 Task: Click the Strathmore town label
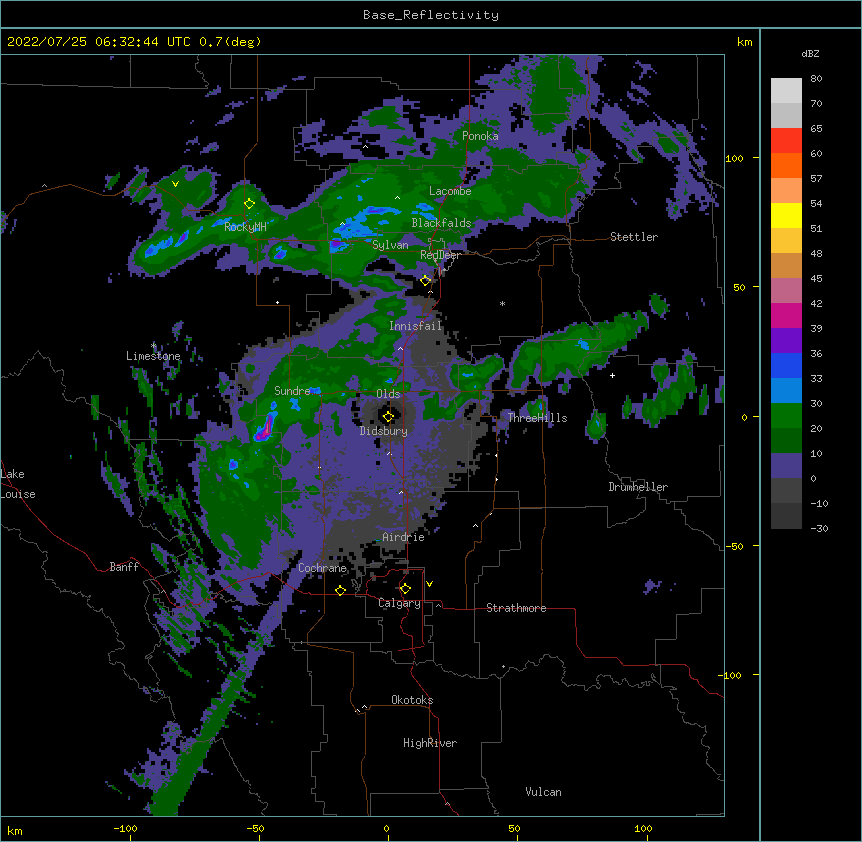pos(516,608)
